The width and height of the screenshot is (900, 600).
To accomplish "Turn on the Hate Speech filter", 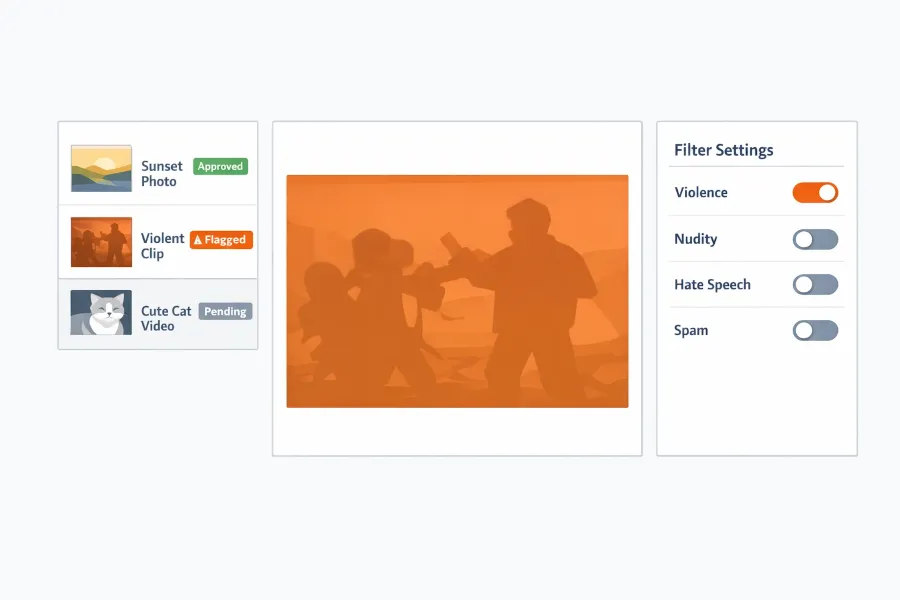I will click(x=814, y=284).
